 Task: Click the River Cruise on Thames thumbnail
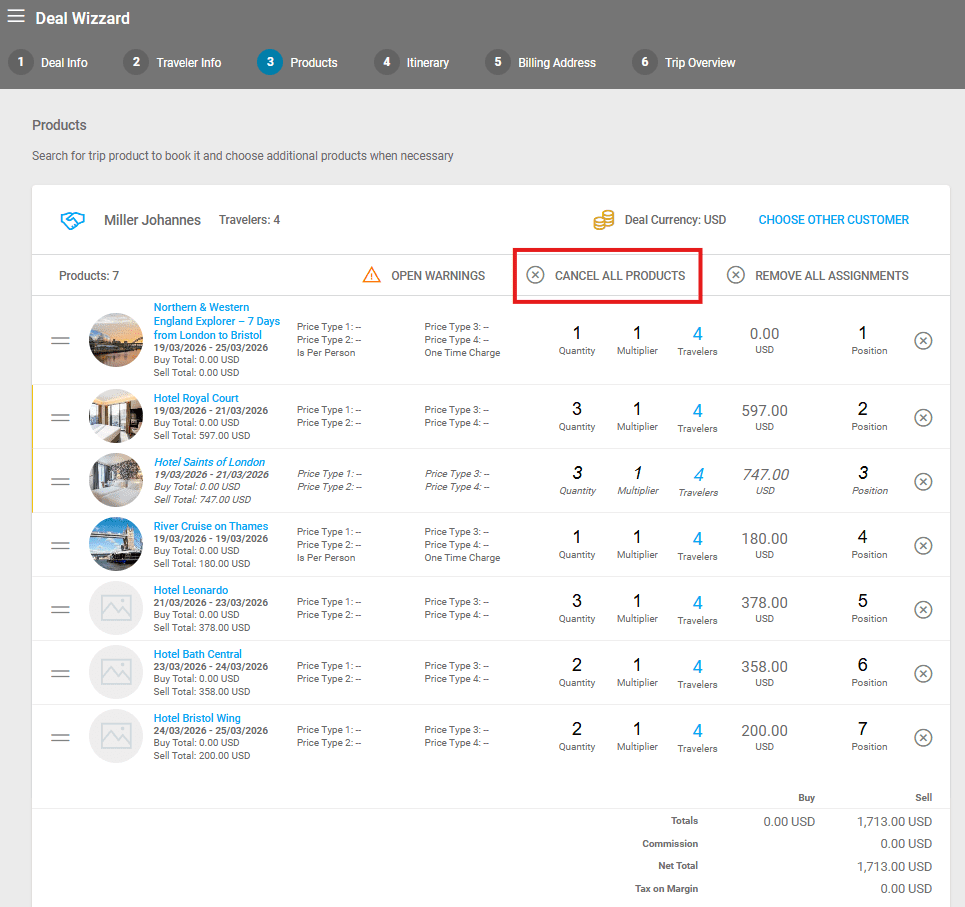pos(116,545)
